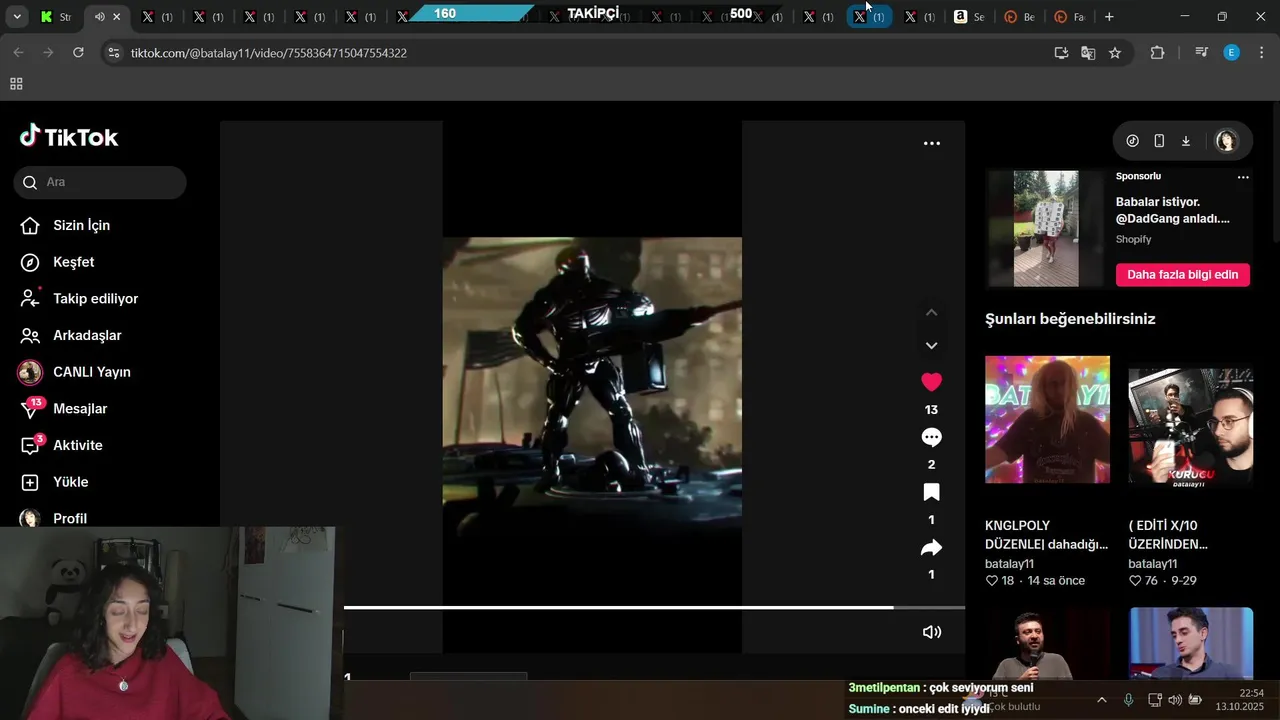
Task: Share the video using the arrow icon
Action: pos(931,548)
